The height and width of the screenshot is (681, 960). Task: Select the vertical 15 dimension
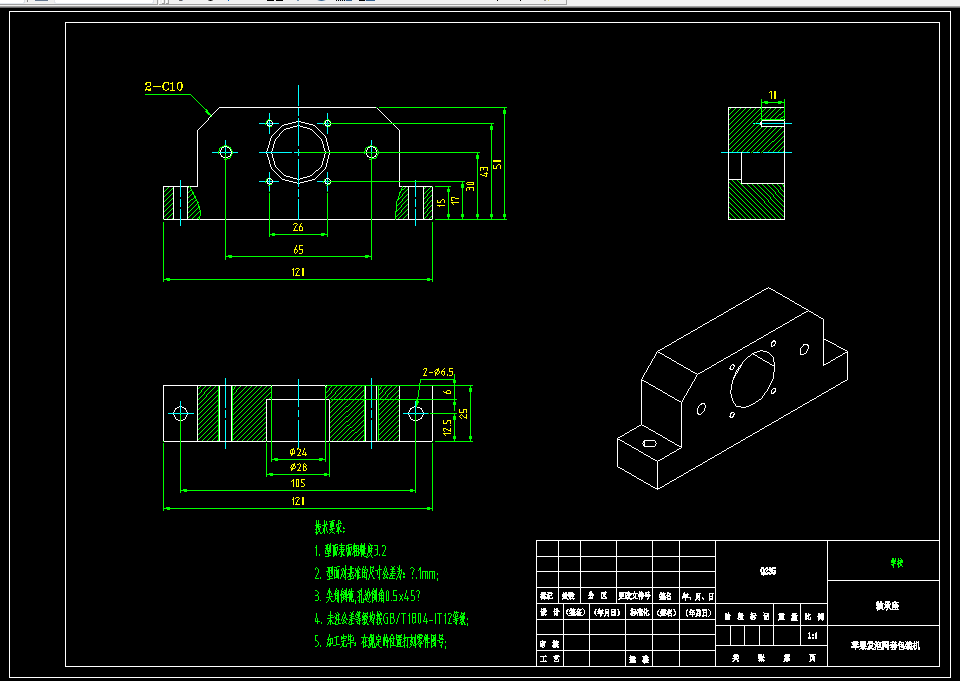[x=441, y=202]
